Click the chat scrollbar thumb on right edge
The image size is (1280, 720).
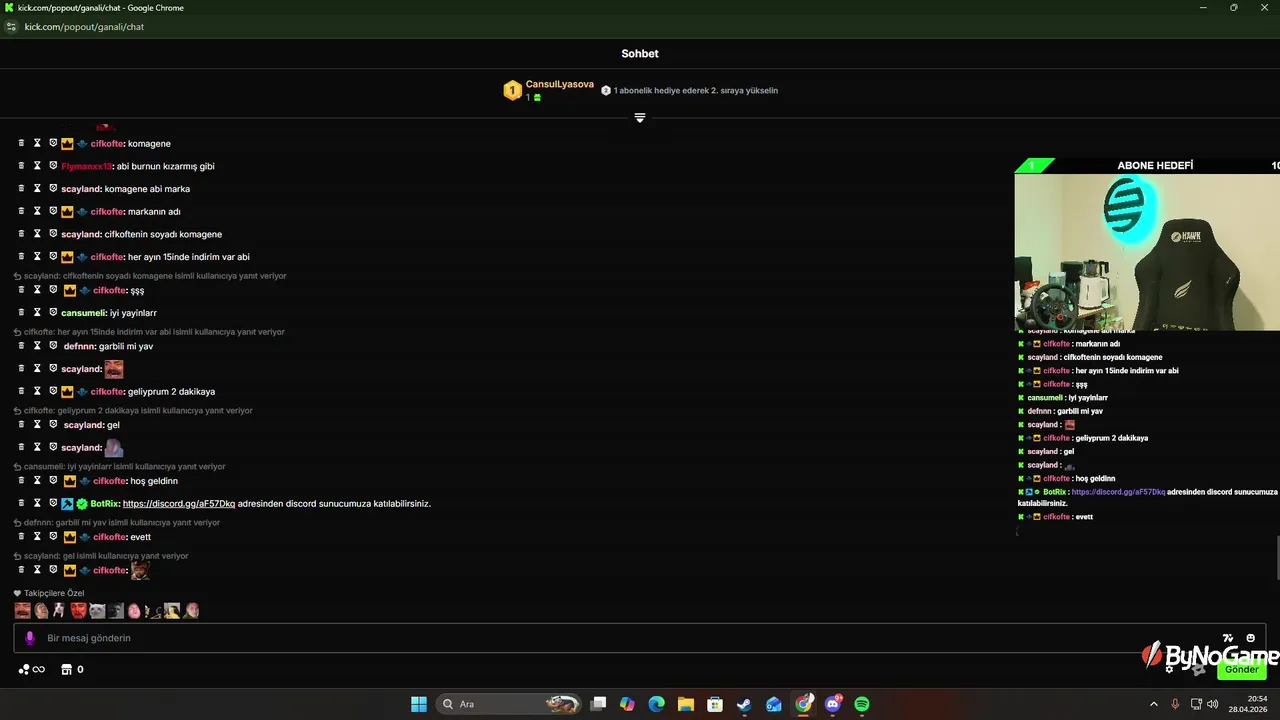point(1276,558)
